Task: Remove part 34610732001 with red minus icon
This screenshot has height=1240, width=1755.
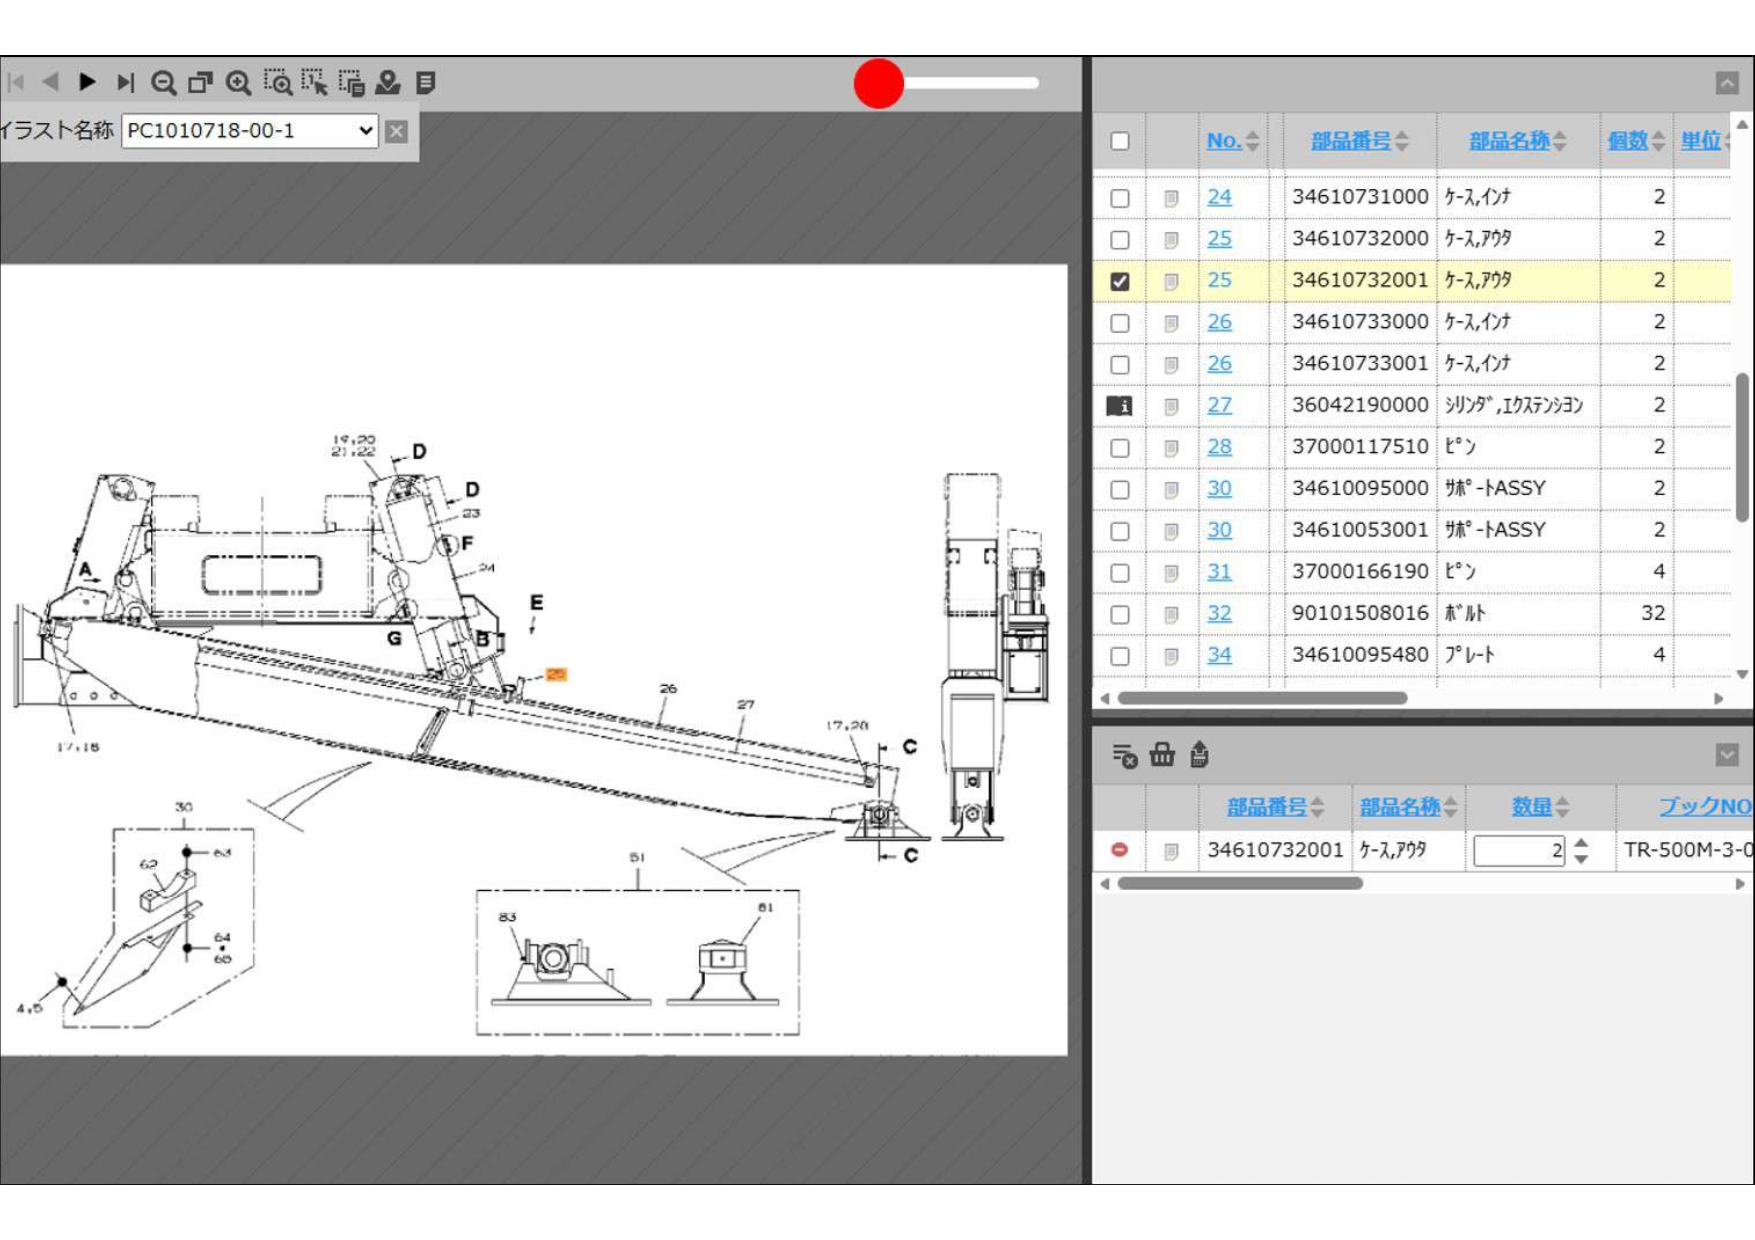Action: click(1119, 850)
